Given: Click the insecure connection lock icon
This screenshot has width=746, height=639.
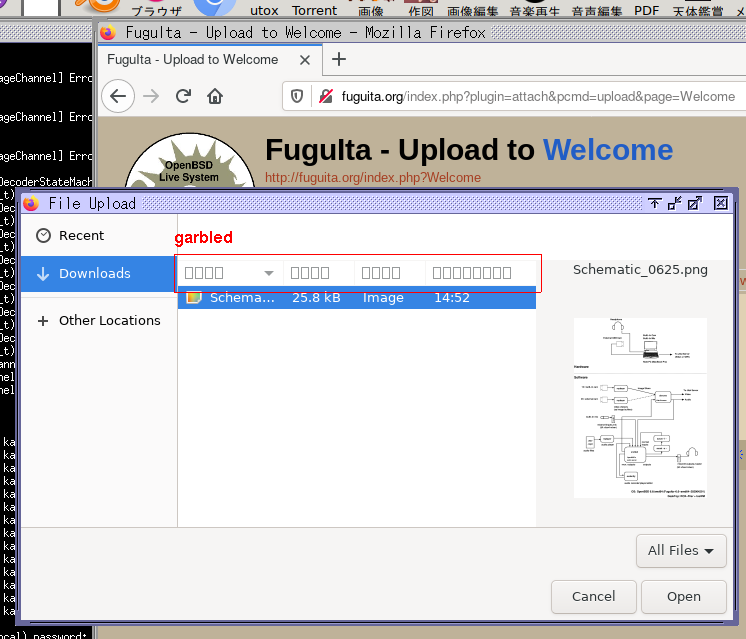Looking at the screenshot, I should pos(324,96).
